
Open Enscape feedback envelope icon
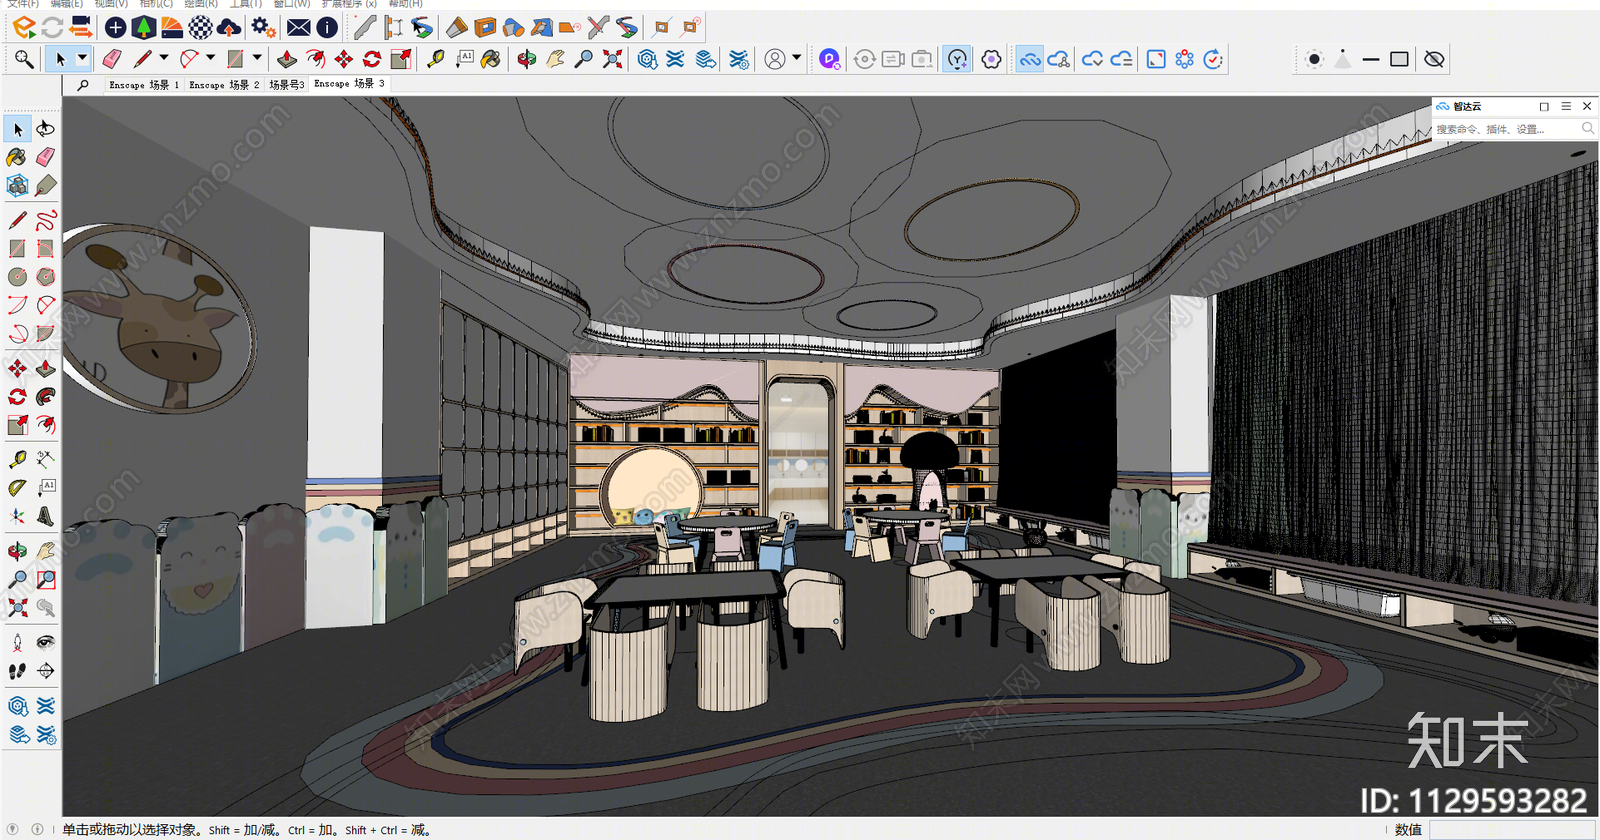pyautogui.click(x=299, y=27)
